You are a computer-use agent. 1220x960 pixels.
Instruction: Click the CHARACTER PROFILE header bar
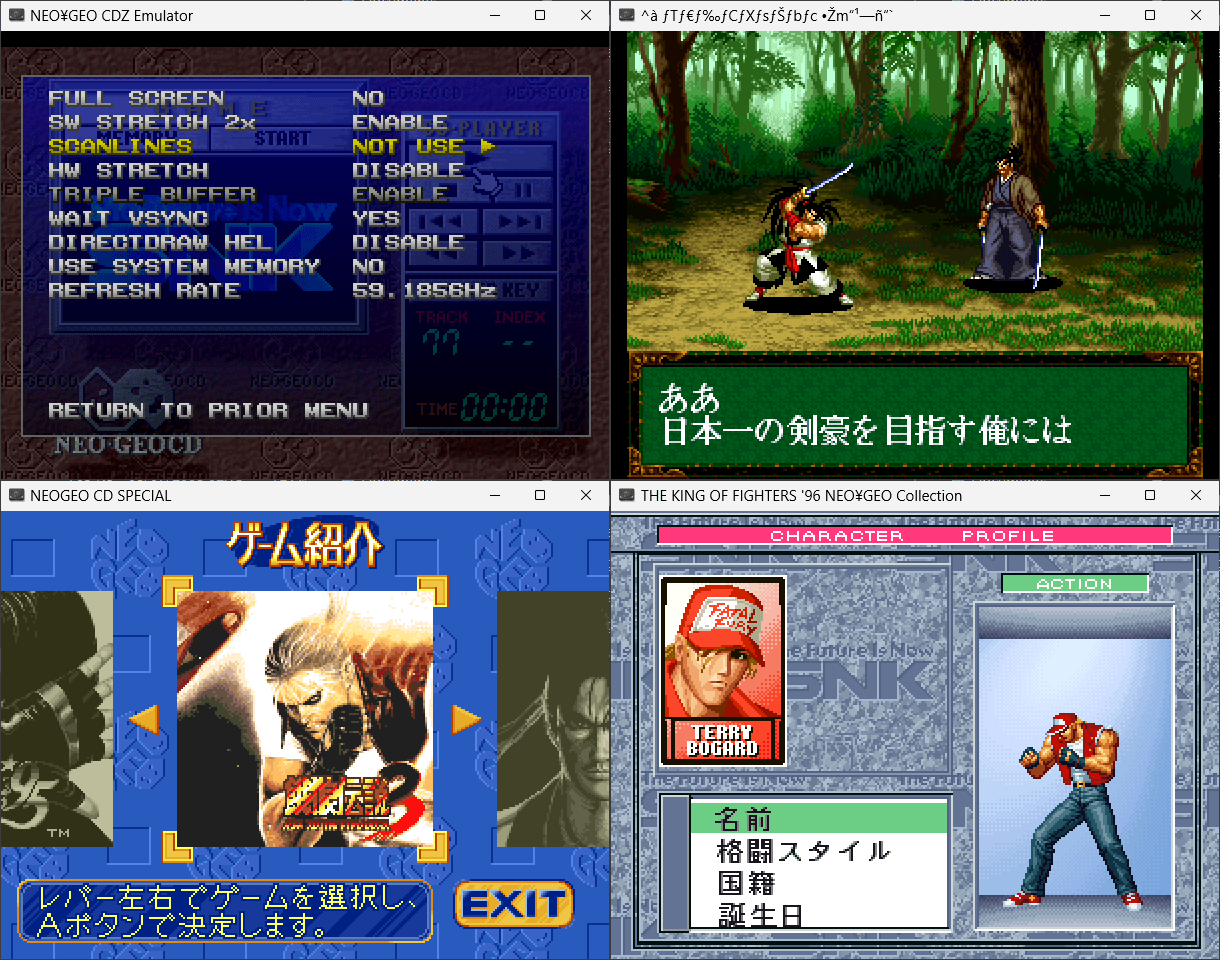914,536
